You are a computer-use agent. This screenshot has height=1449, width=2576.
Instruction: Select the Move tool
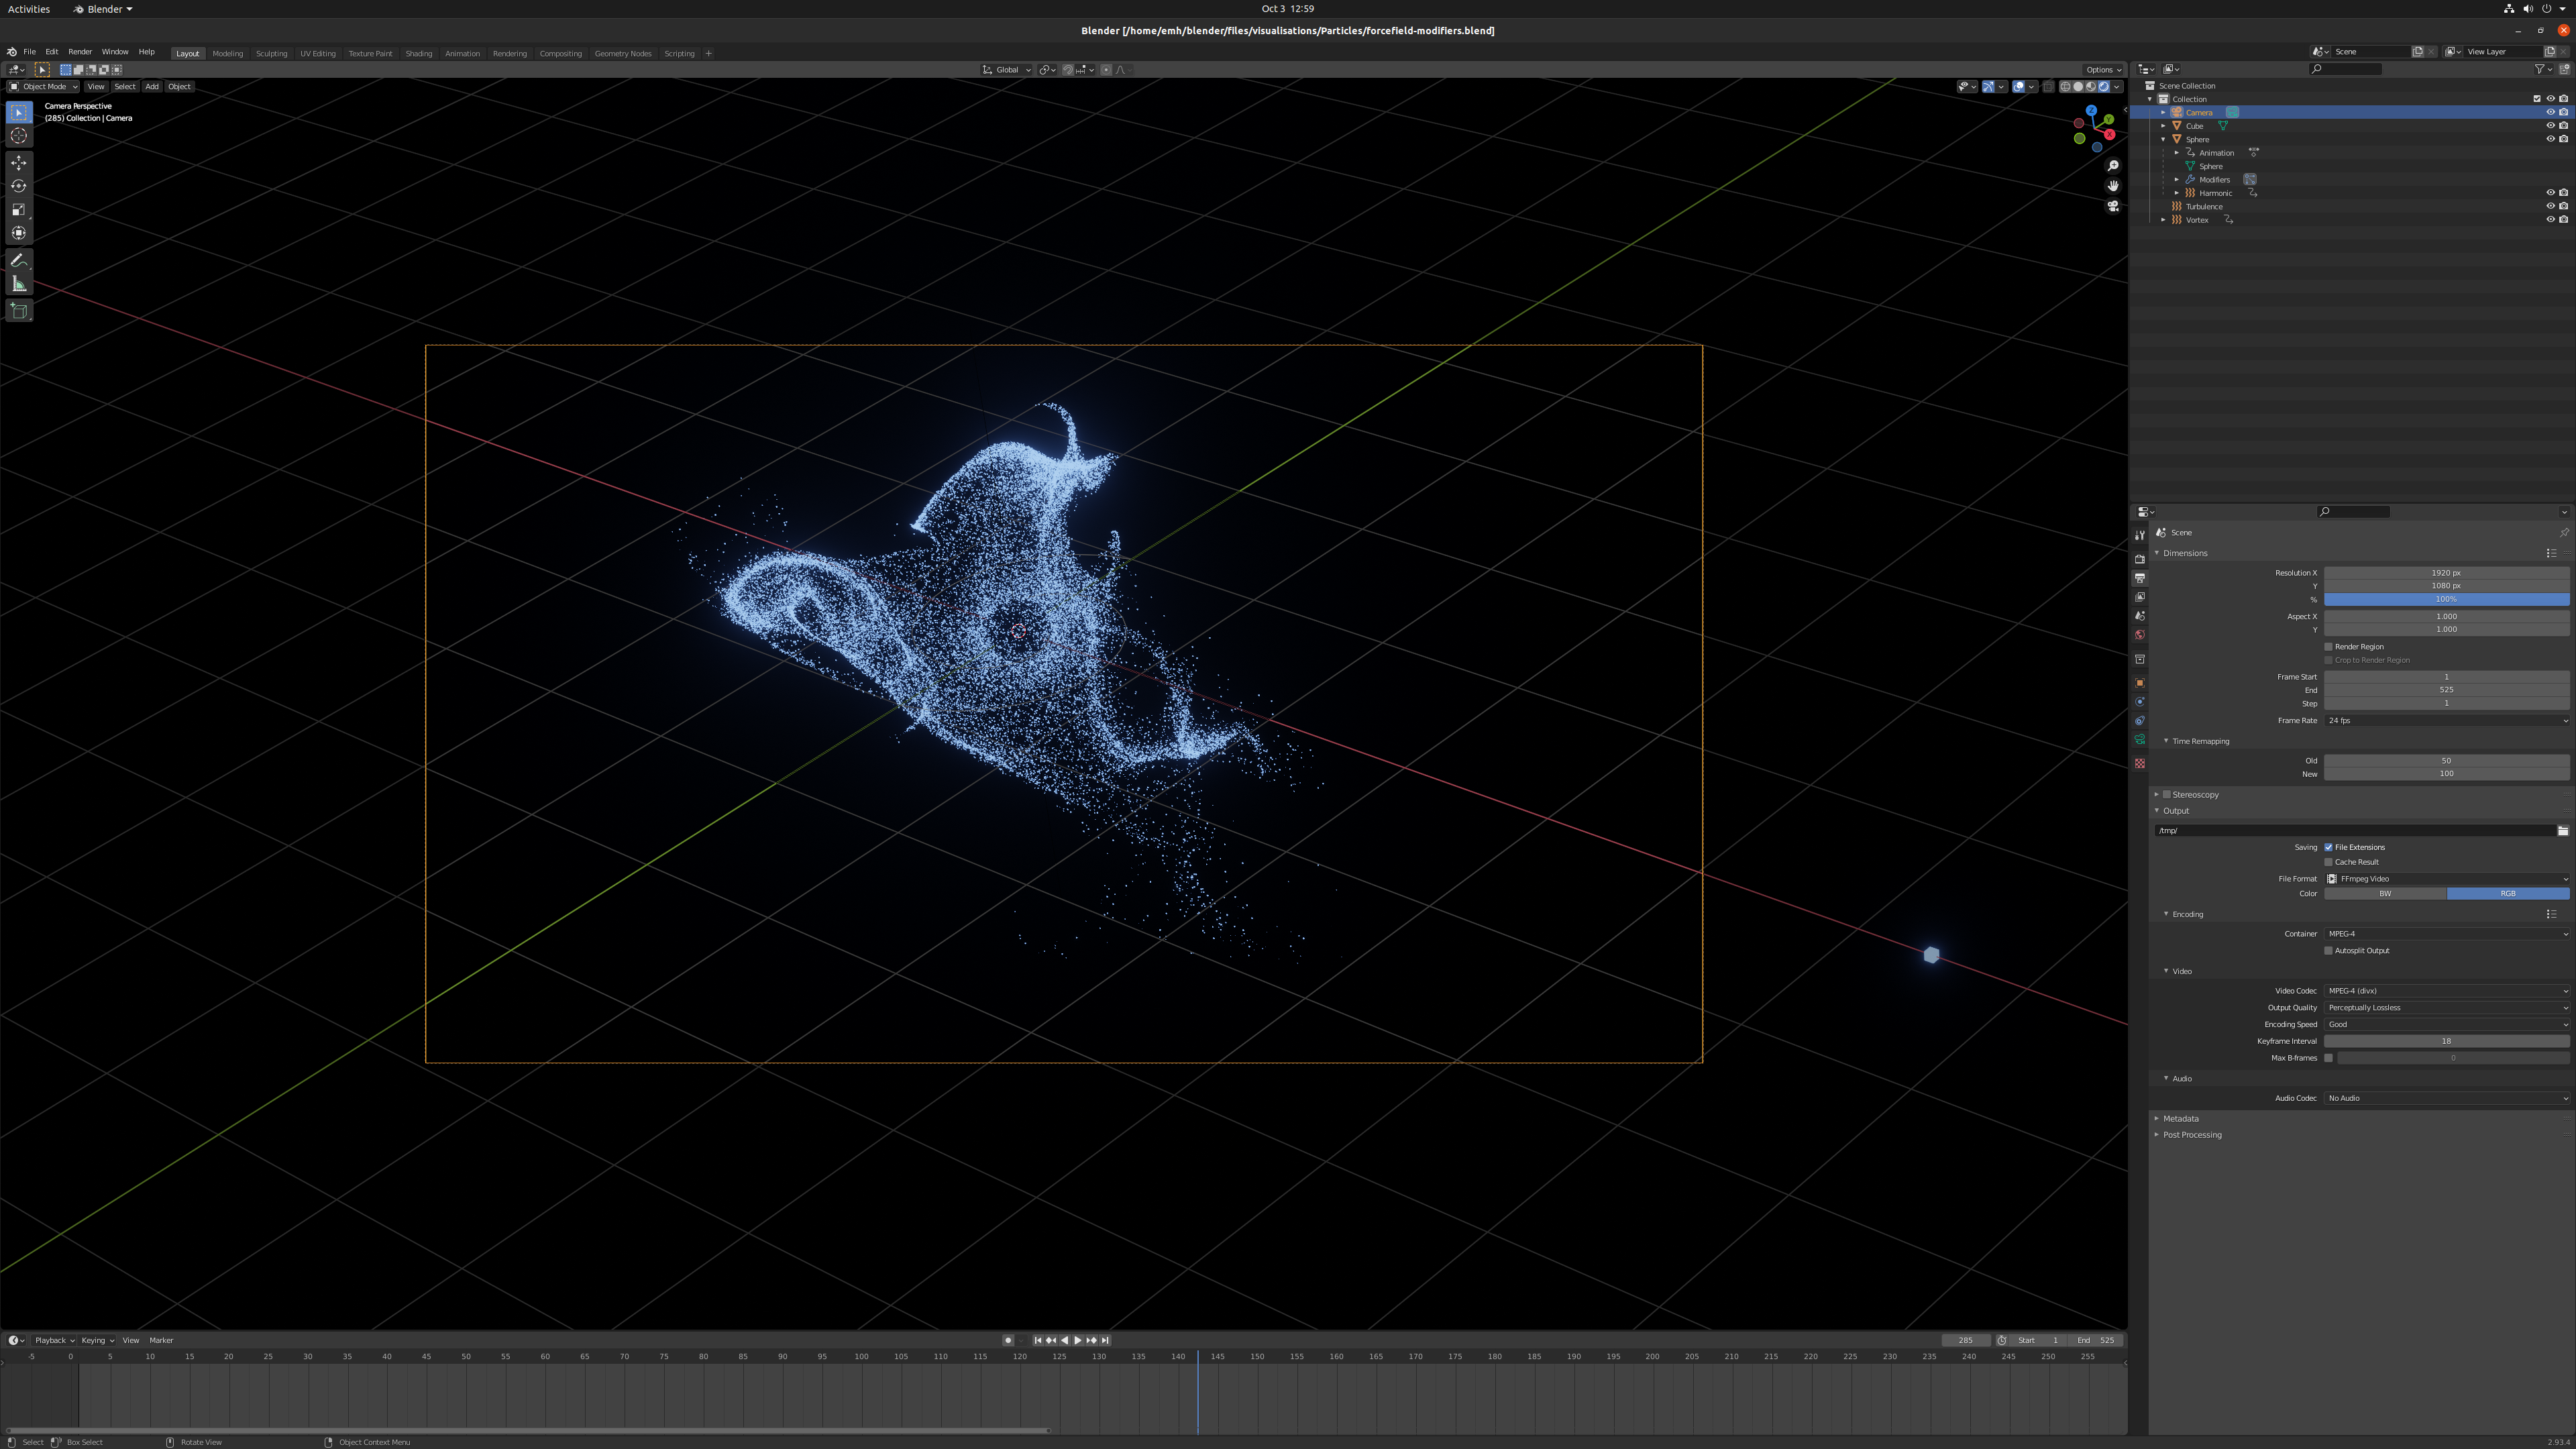point(19,163)
